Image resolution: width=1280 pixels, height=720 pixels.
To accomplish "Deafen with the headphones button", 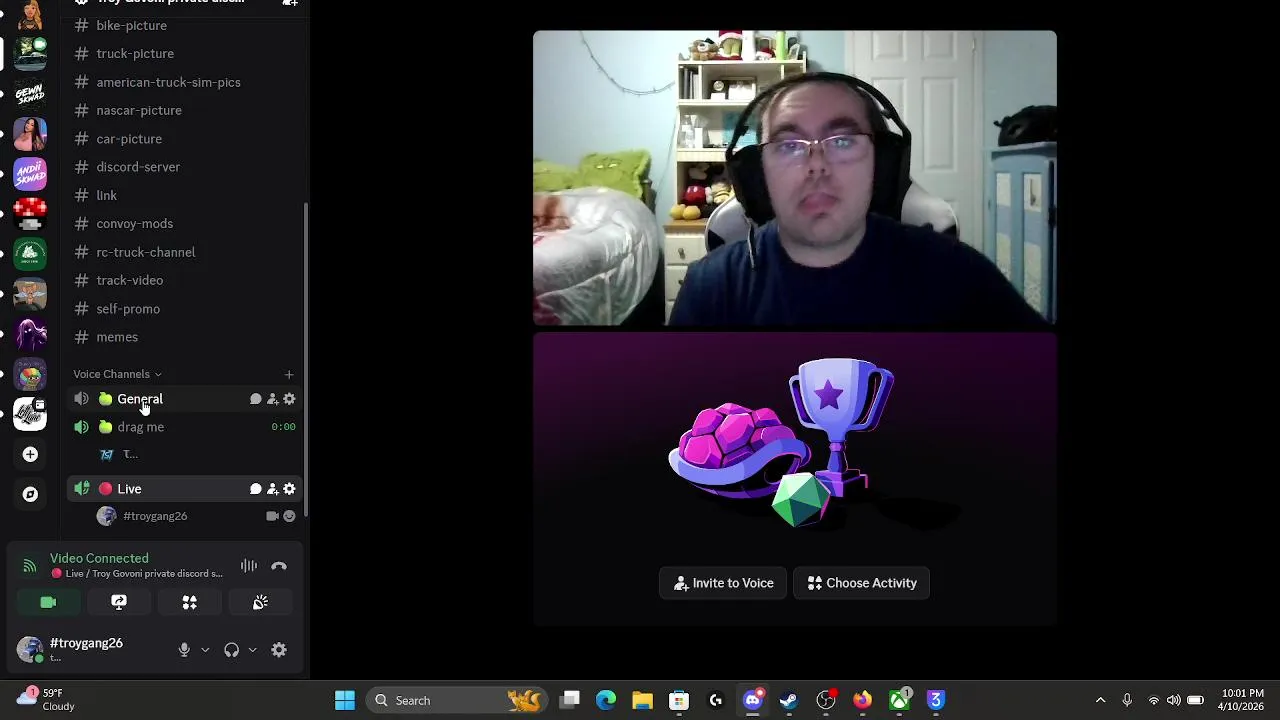I will tap(232, 650).
